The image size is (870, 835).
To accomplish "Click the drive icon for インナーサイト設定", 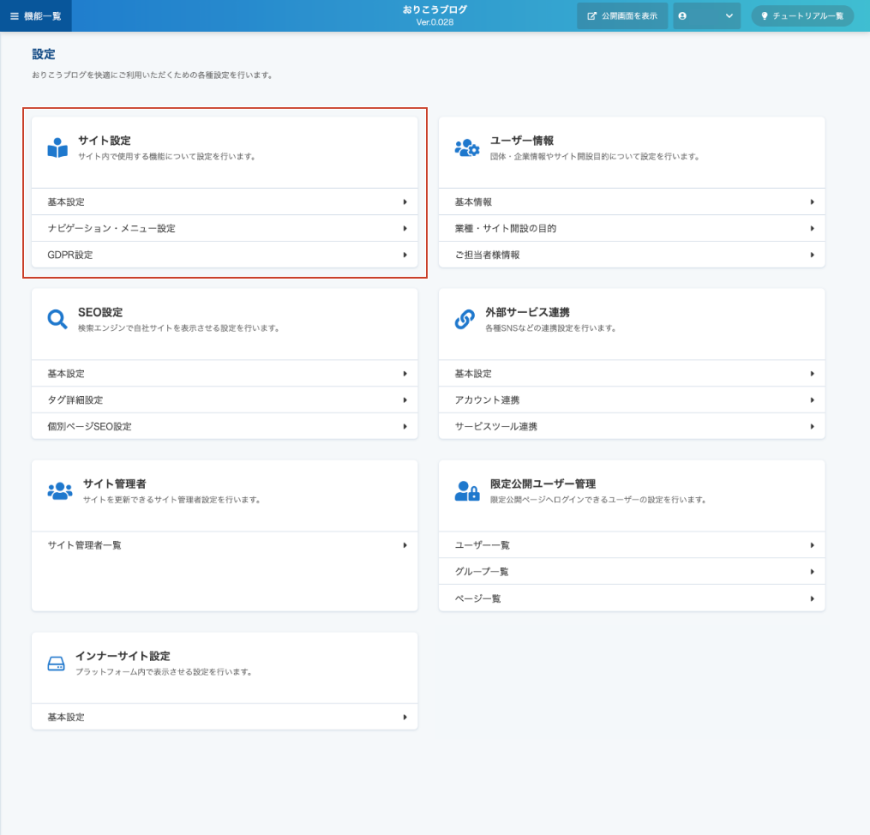I will click(56, 664).
